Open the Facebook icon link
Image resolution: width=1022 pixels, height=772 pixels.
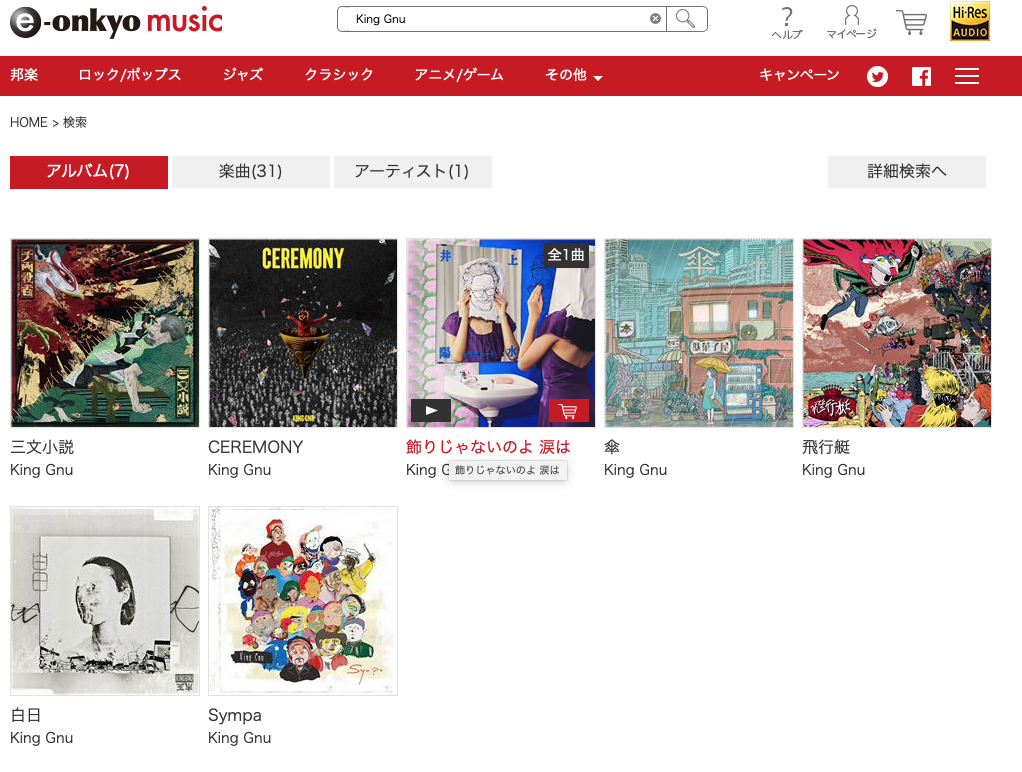[921, 76]
